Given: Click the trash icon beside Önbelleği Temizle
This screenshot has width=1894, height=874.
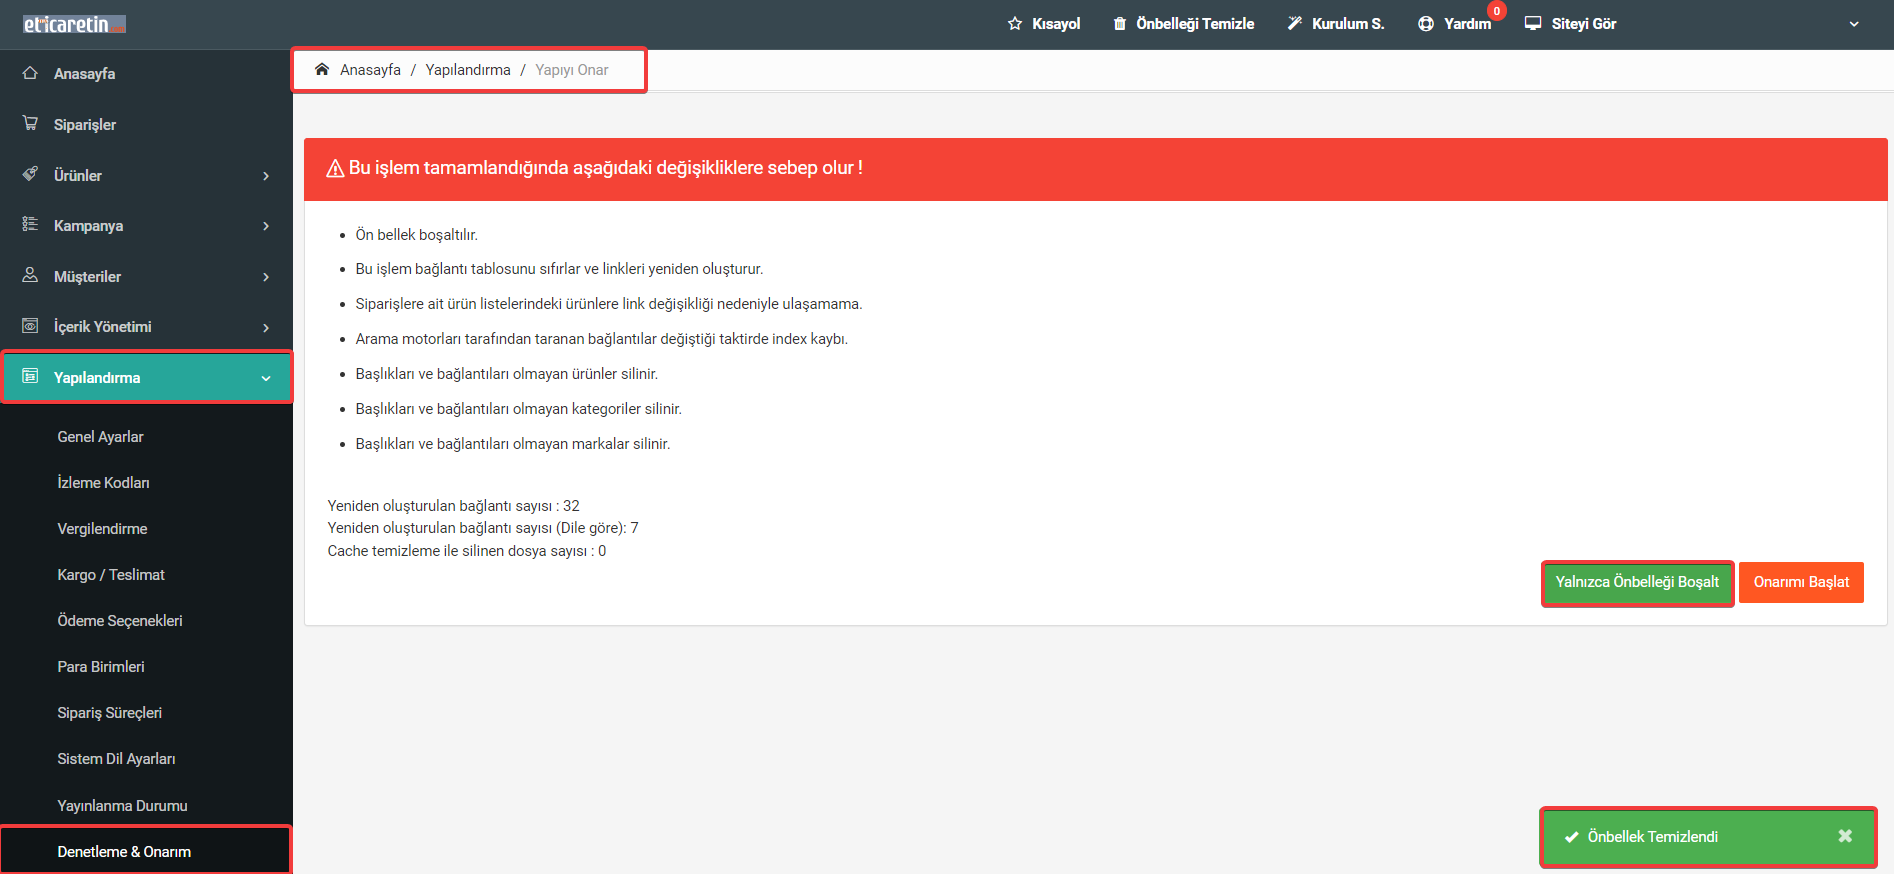Looking at the screenshot, I should click(1120, 23).
